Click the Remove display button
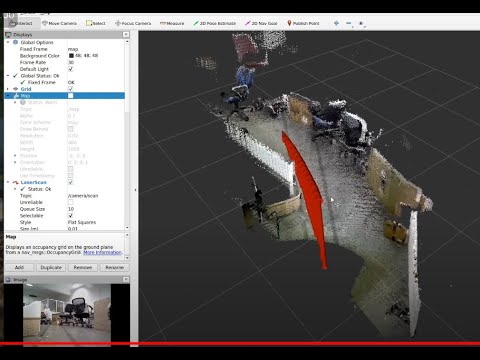The height and width of the screenshot is (360, 480). click(x=83, y=267)
